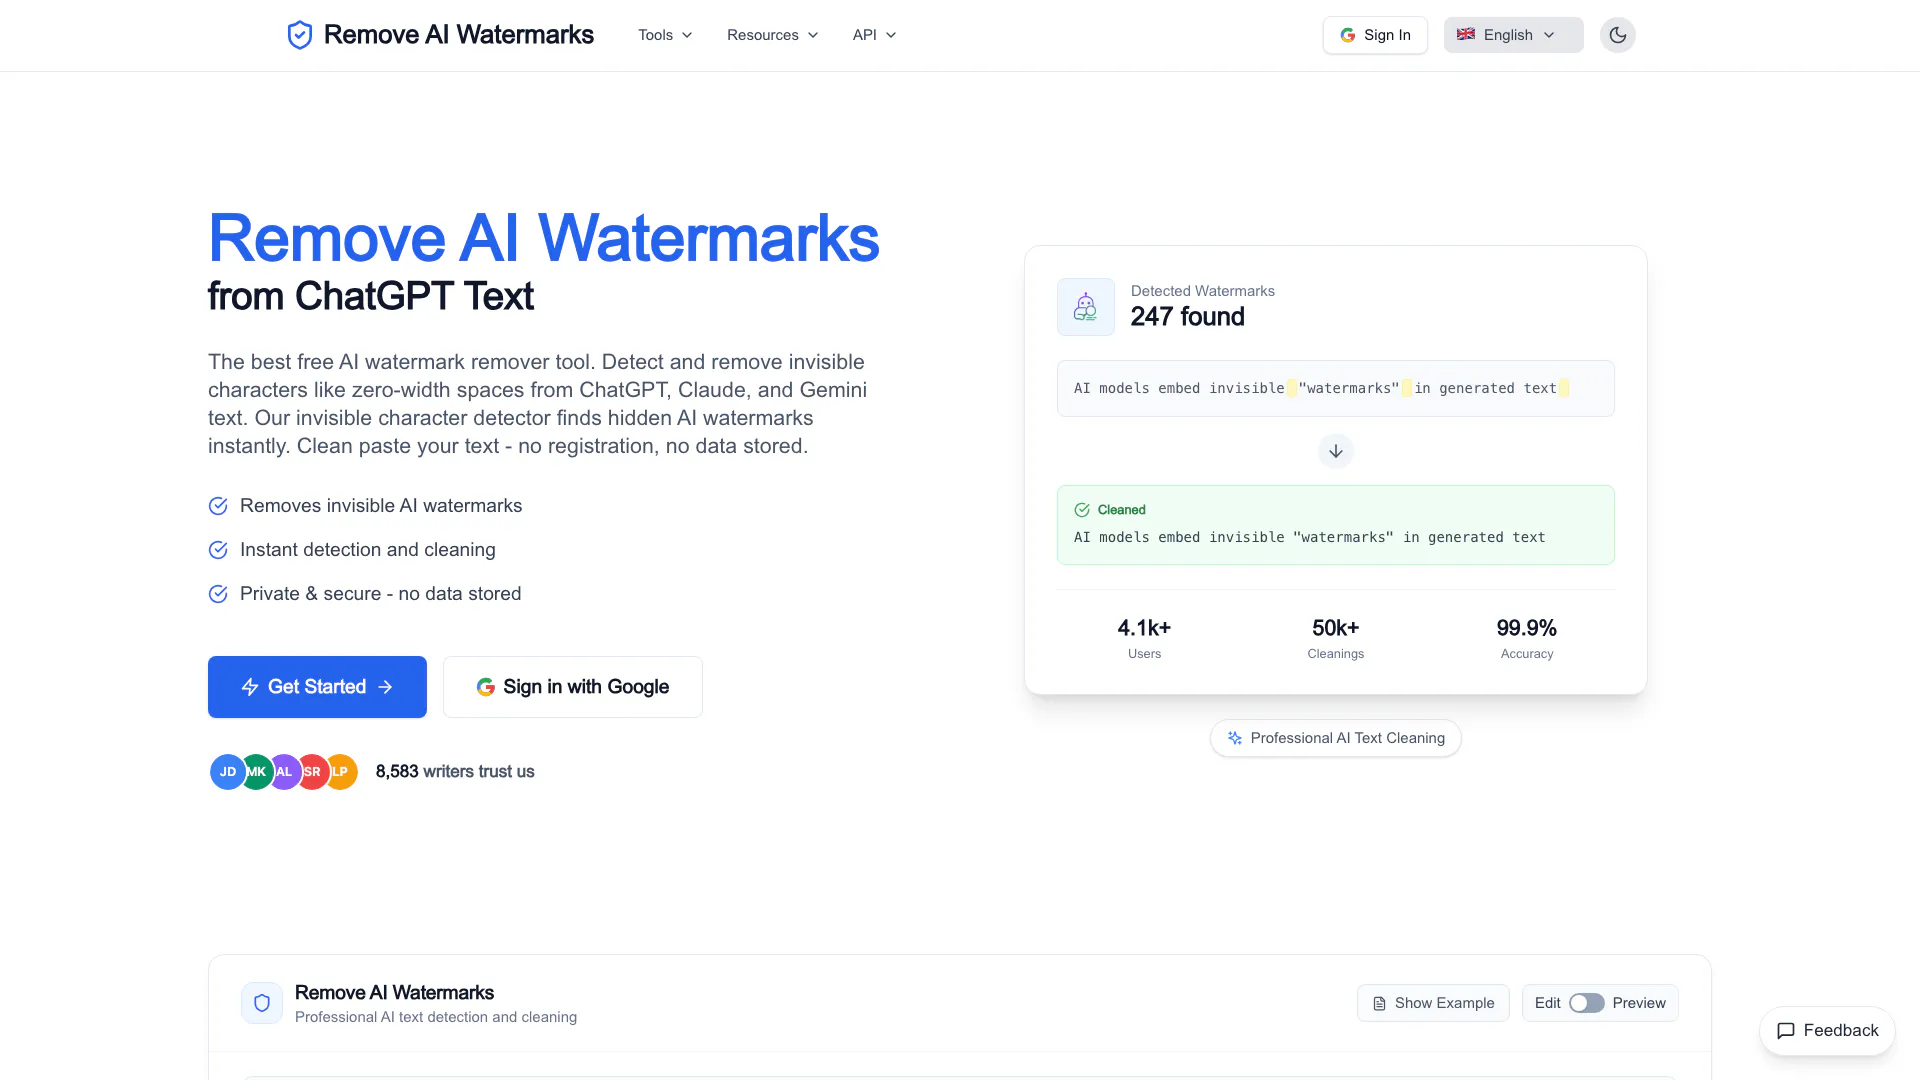Toggle the Edit/Preview switch
This screenshot has height=1080, width=1920.
pyautogui.click(x=1586, y=1003)
